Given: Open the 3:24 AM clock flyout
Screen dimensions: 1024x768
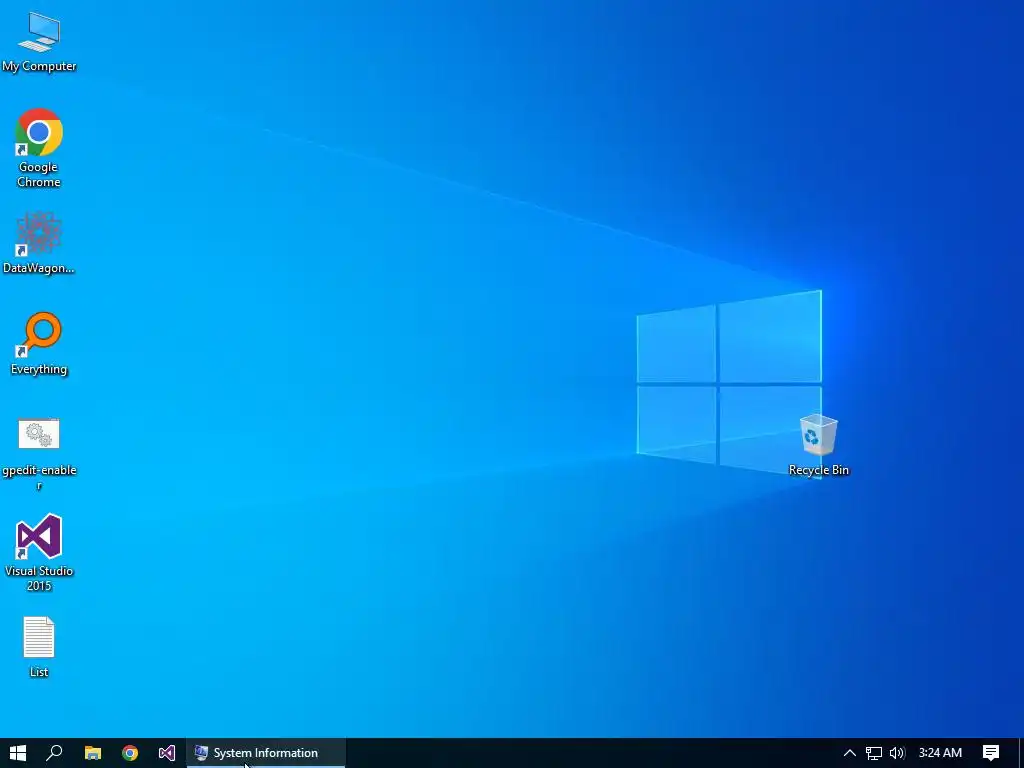Looking at the screenshot, I should pos(940,753).
